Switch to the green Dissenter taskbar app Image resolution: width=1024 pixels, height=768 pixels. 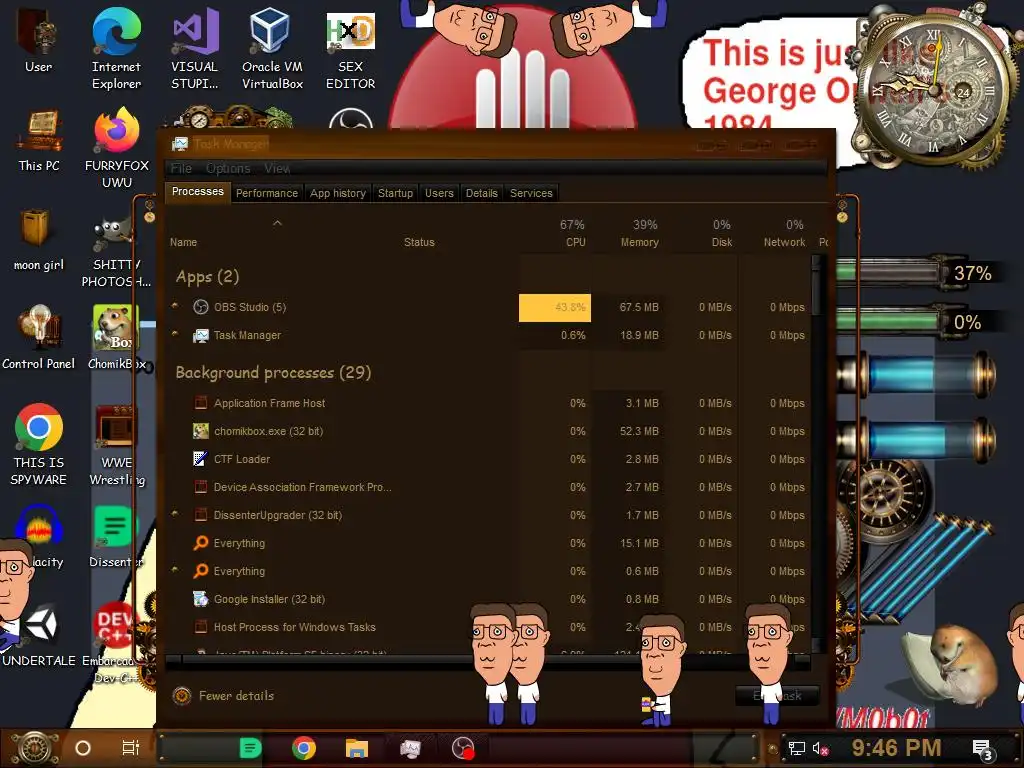250,748
